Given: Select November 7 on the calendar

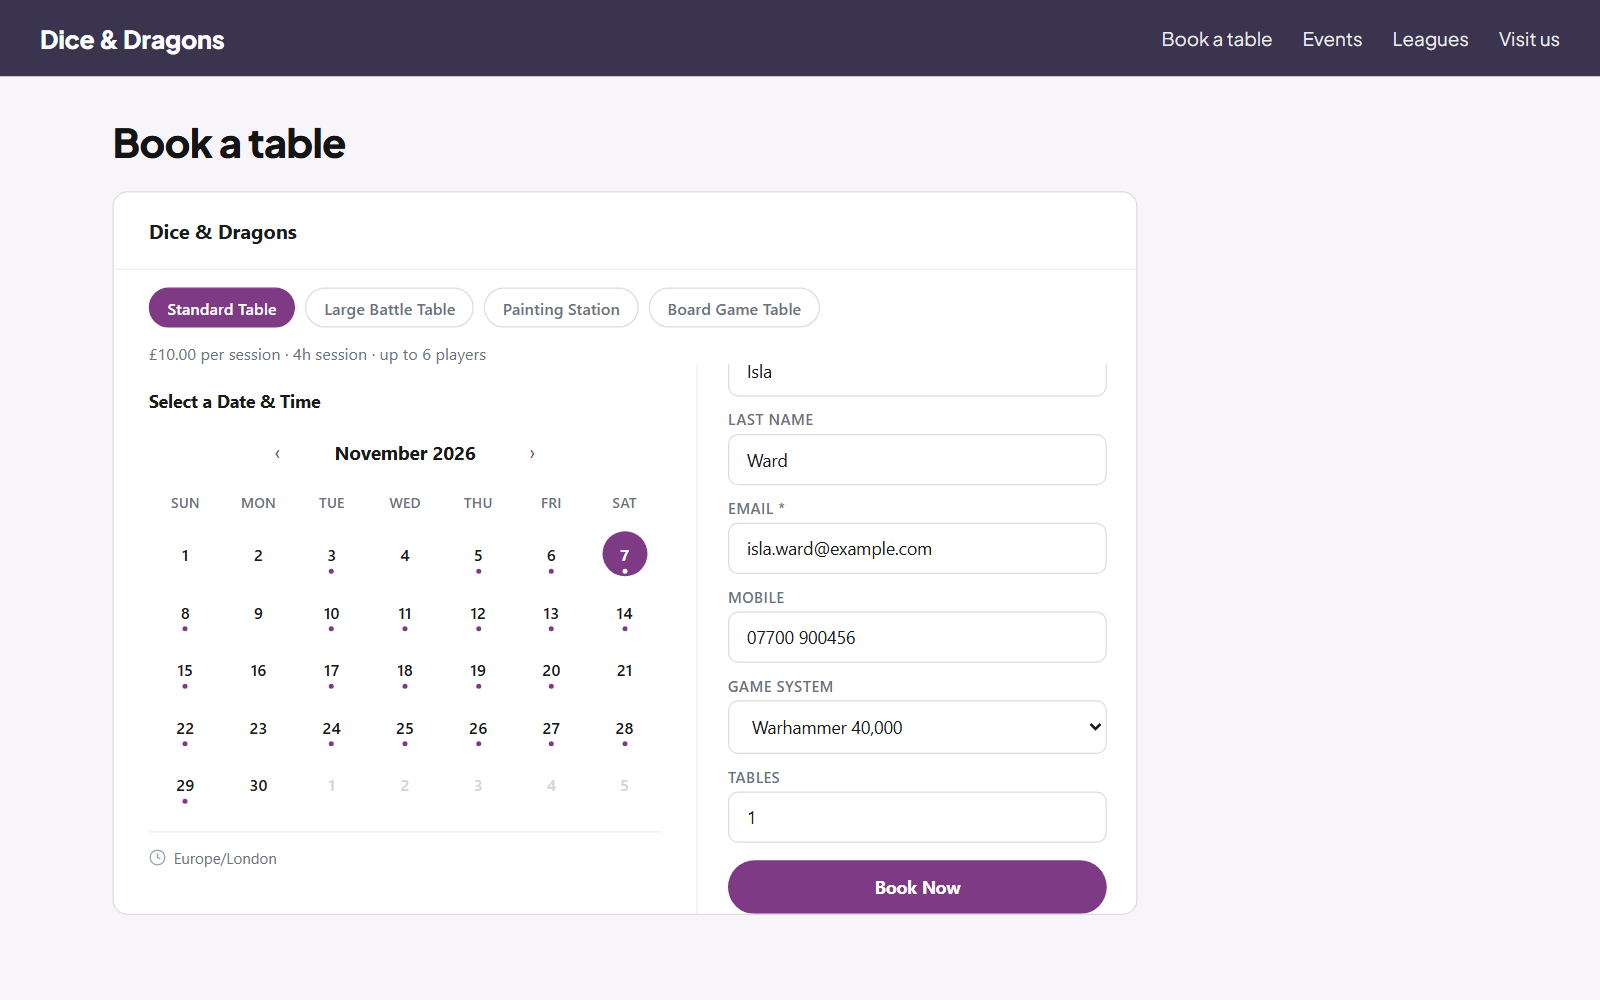Looking at the screenshot, I should [625, 554].
